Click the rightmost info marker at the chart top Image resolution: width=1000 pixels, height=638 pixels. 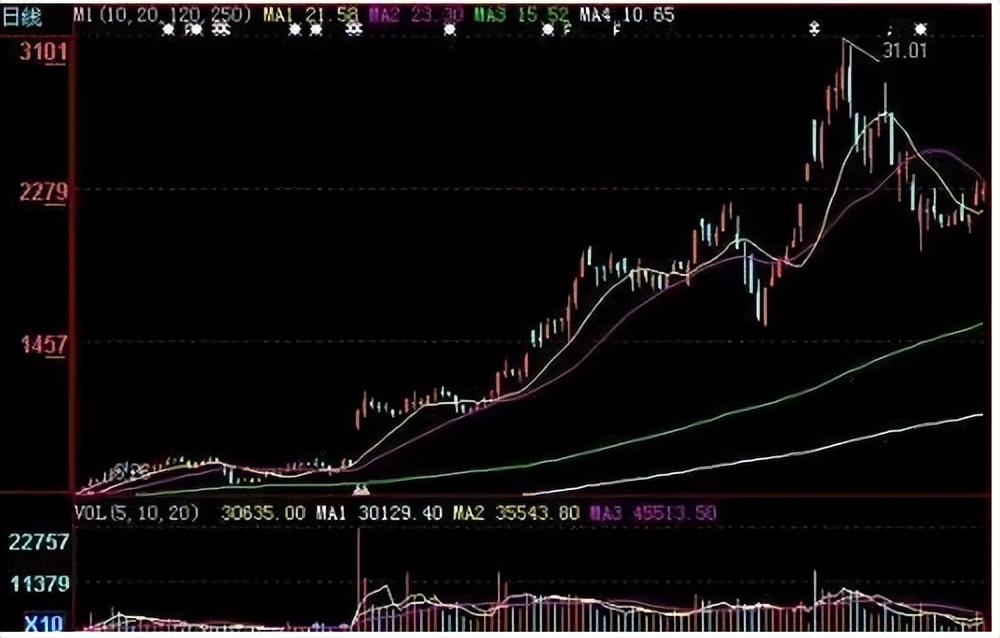(920, 29)
